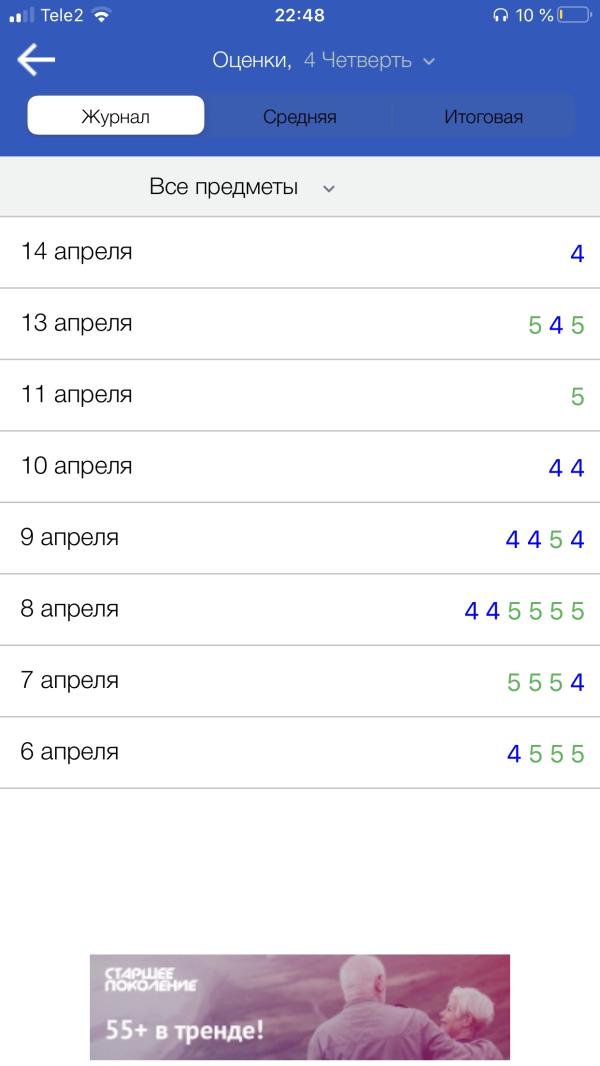Switch to the Журнал tab

coord(116,116)
